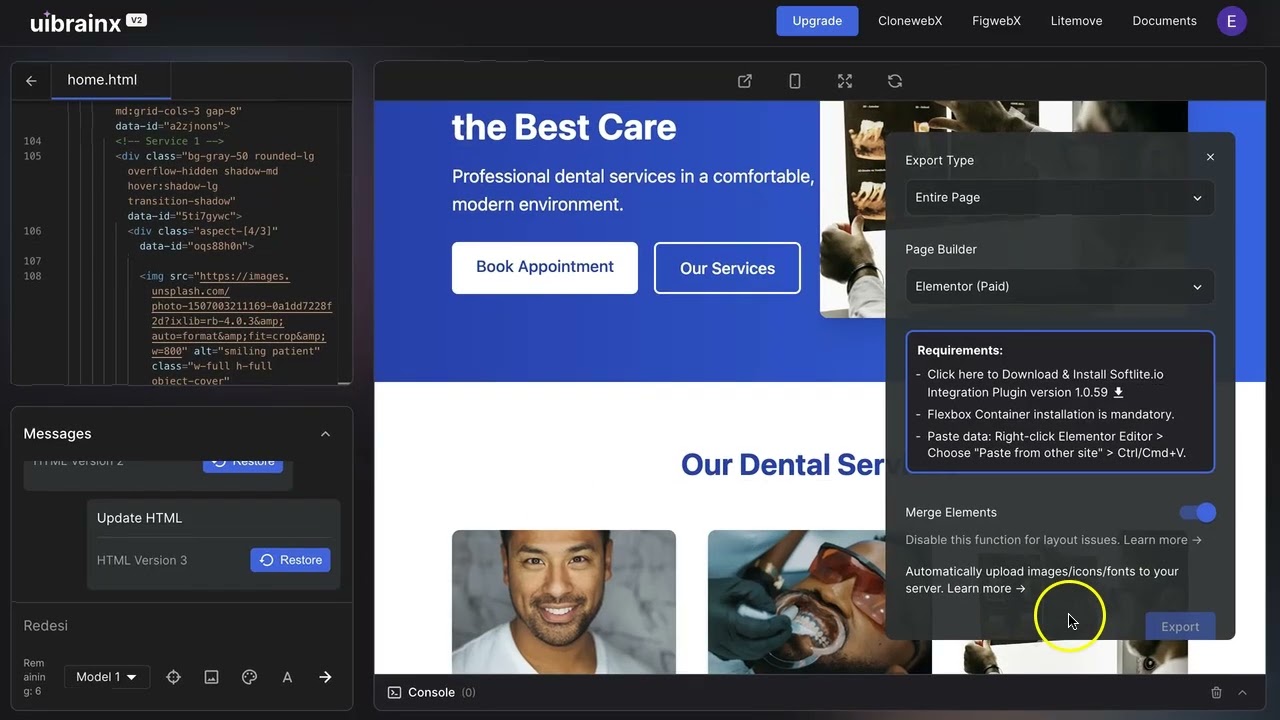Open user avatar E menu

click(x=1232, y=21)
